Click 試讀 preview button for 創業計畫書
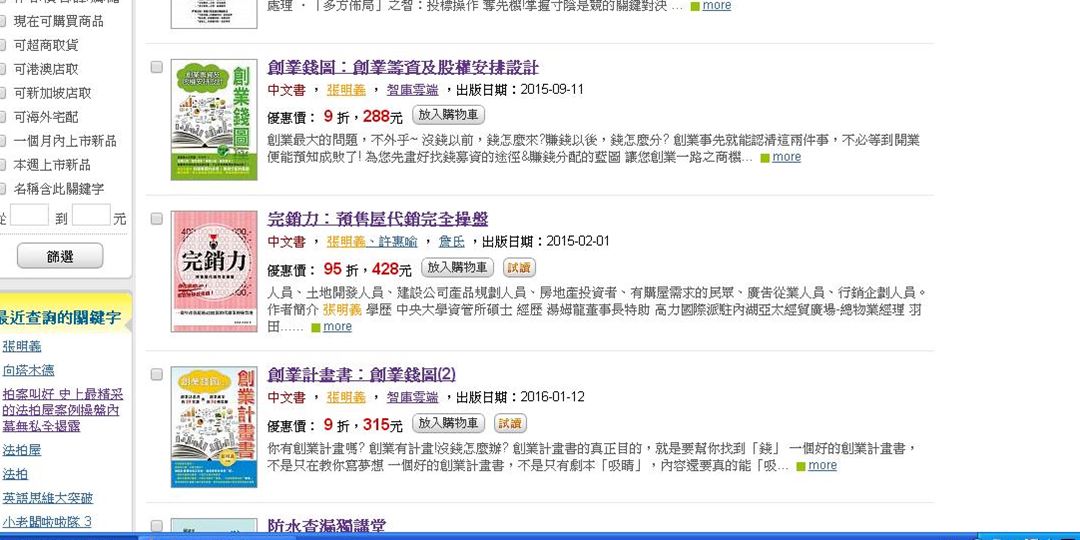 pos(510,423)
